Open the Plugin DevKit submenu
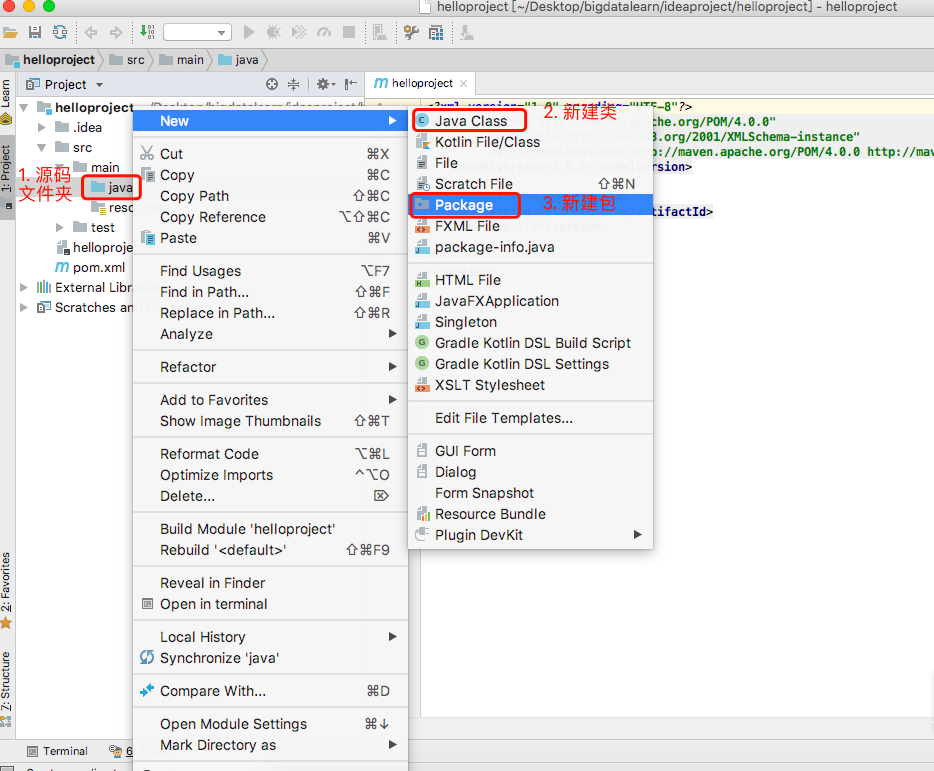 point(530,535)
